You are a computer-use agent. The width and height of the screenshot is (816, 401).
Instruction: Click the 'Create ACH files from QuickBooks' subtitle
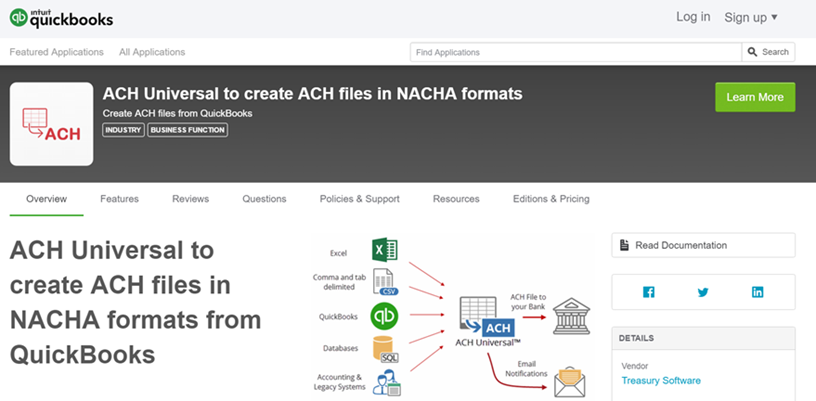tap(177, 113)
